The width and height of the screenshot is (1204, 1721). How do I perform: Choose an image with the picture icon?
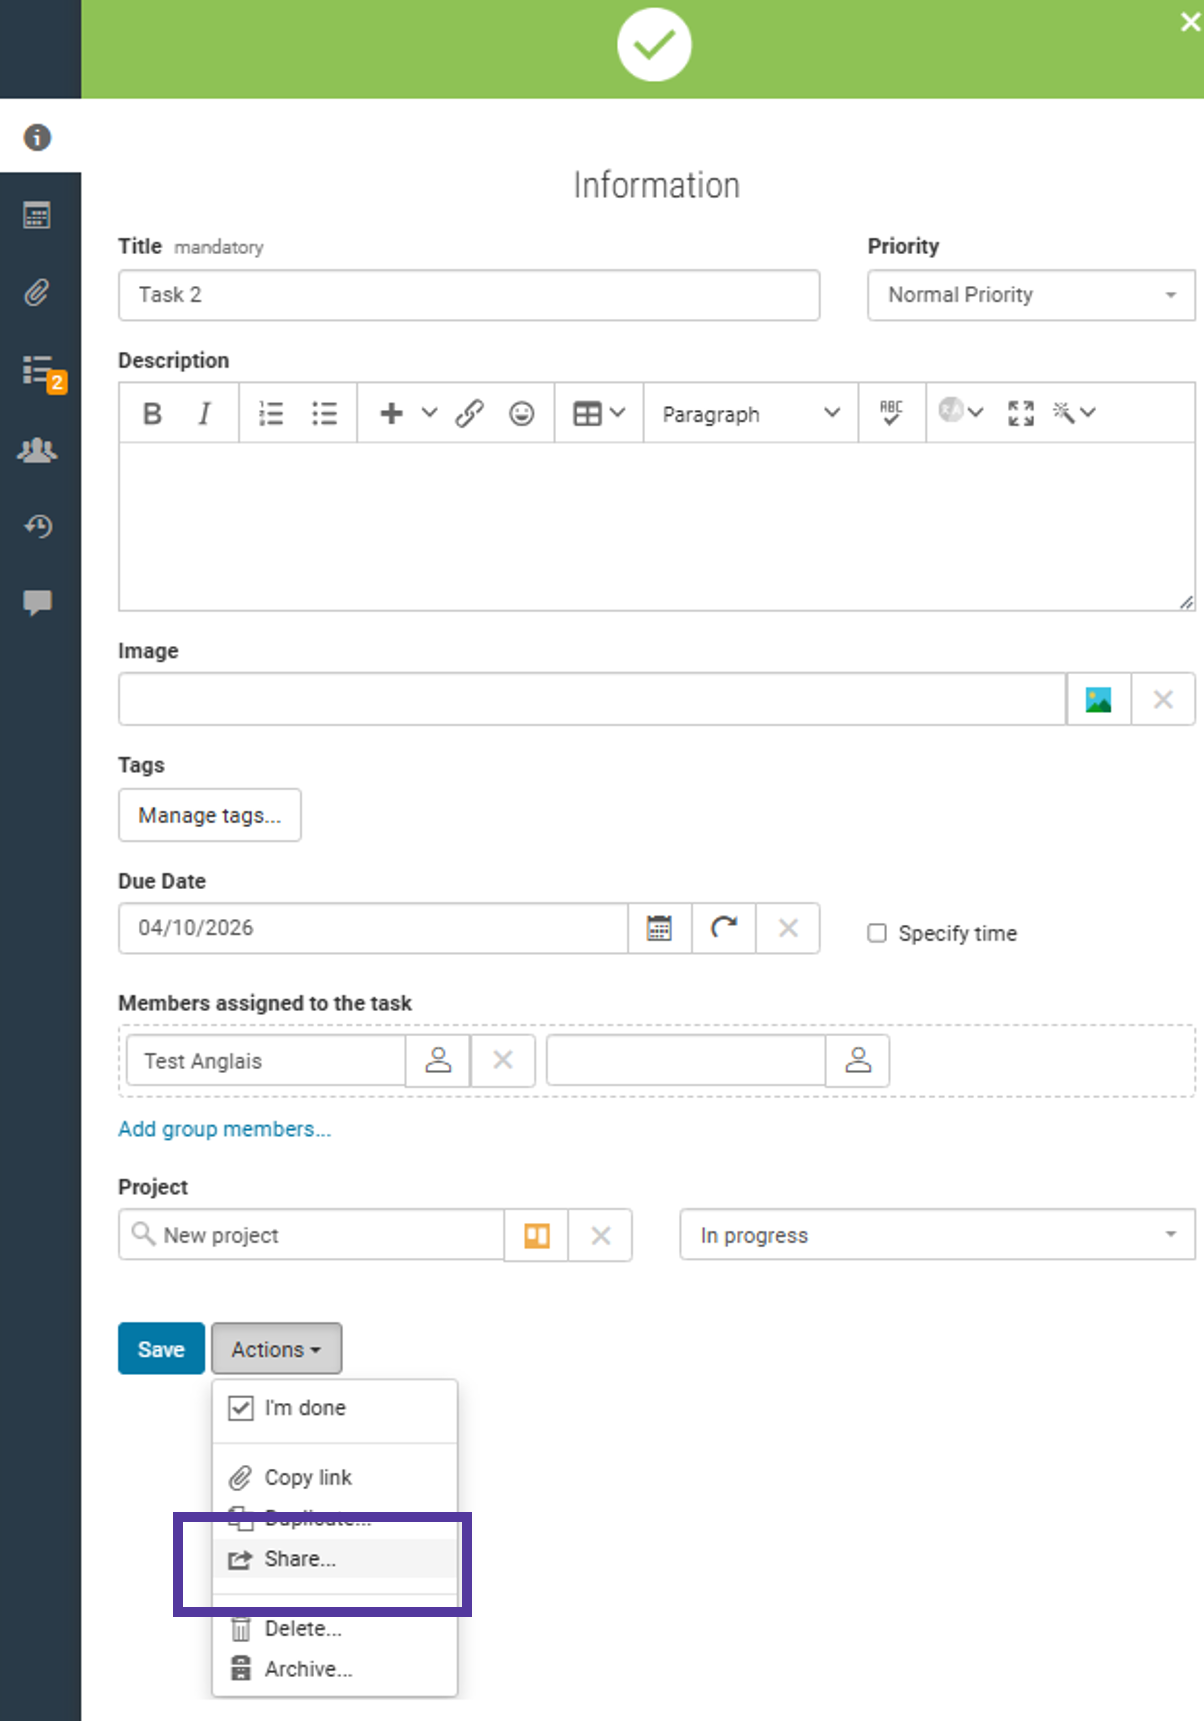click(x=1098, y=700)
